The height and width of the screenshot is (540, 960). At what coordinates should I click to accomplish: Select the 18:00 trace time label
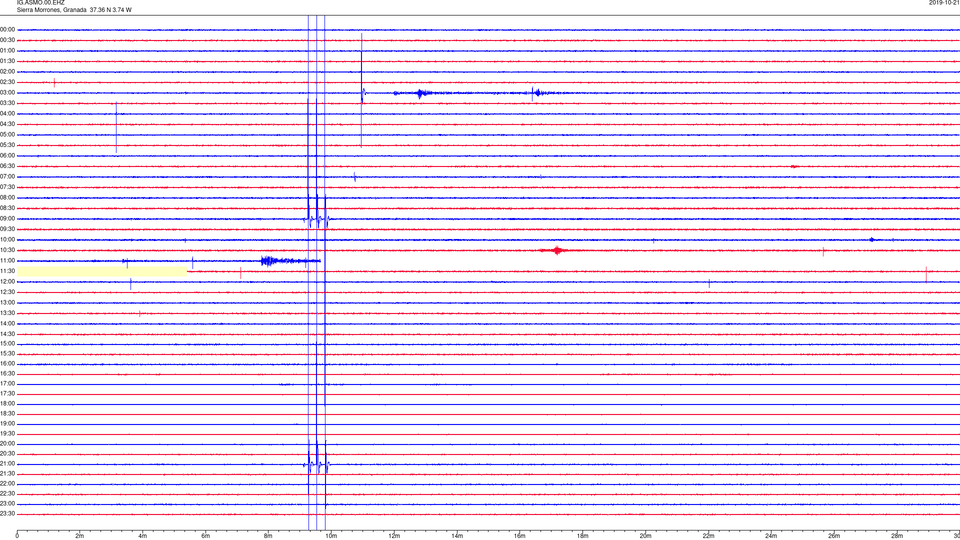click(x=7, y=403)
